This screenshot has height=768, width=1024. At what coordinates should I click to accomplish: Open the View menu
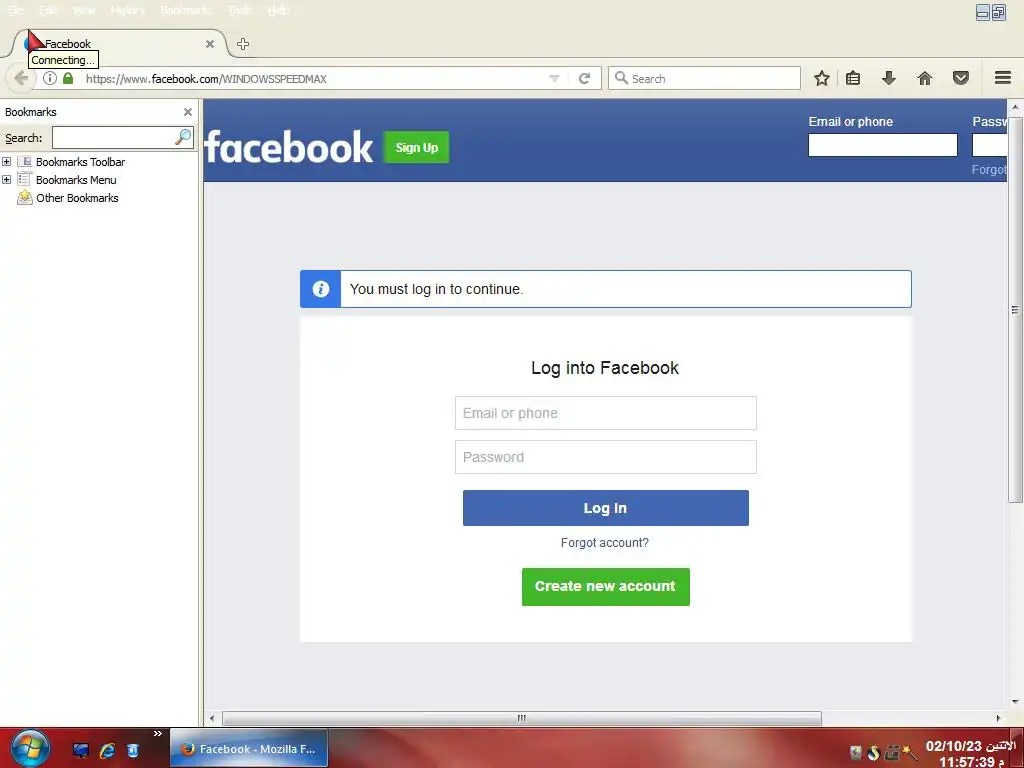[84, 10]
